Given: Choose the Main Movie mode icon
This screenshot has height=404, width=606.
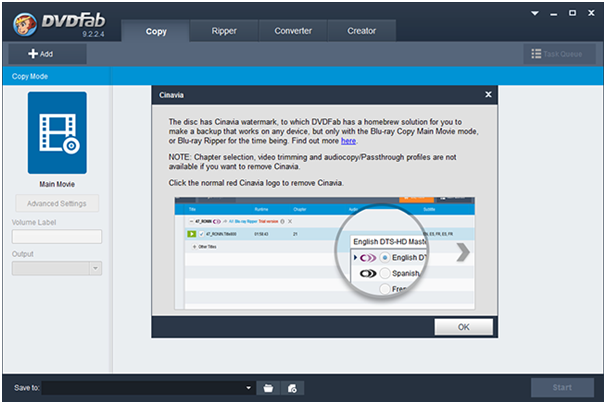Looking at the screenshot, I should click(57, 133).
